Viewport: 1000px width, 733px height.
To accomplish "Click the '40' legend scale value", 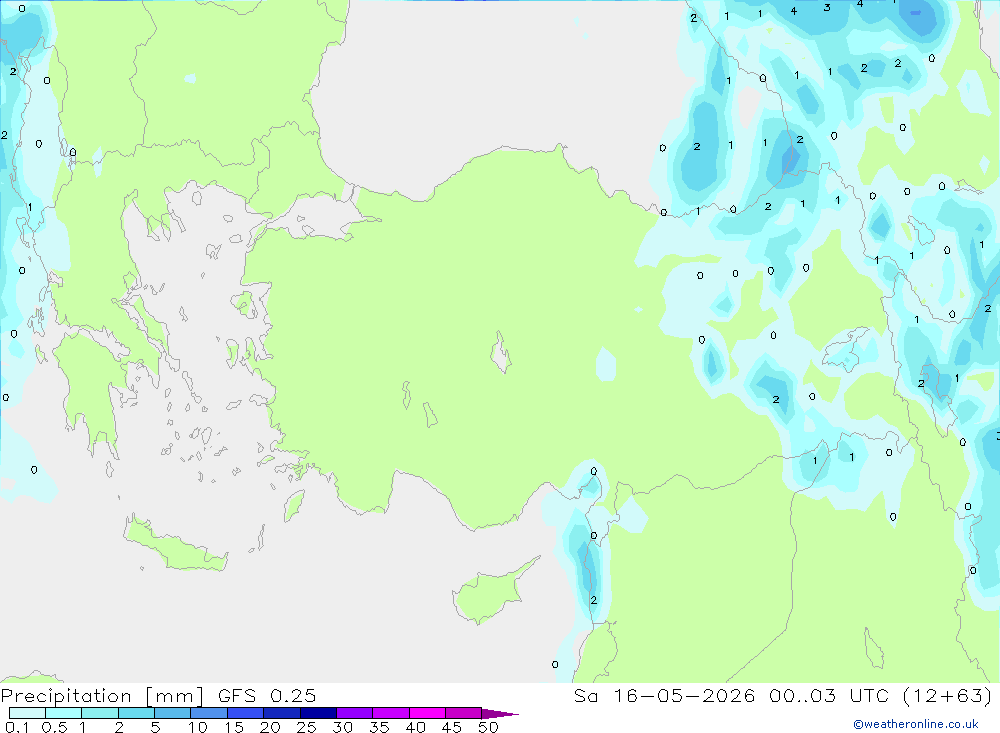I will (416, 727).
